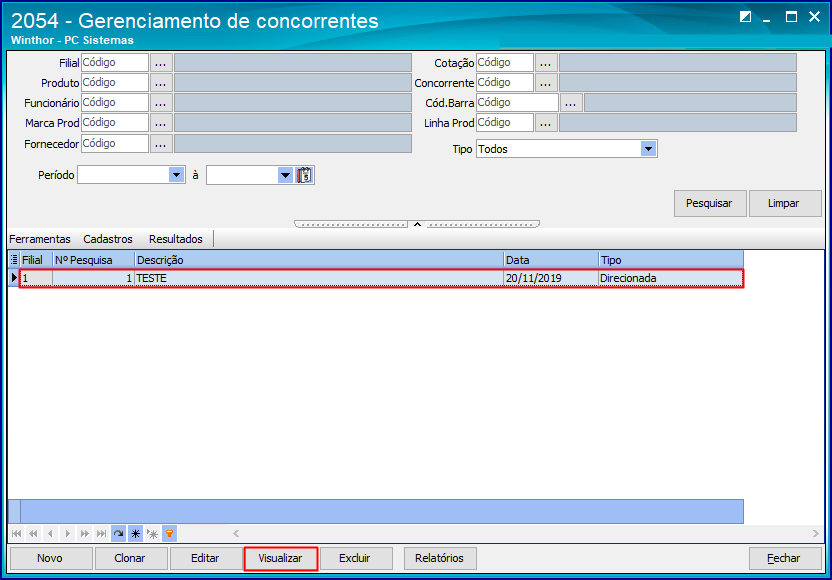Click horizontal scrollbar right arrow
This screenshot has height=580, width=832.
(816, 533)
